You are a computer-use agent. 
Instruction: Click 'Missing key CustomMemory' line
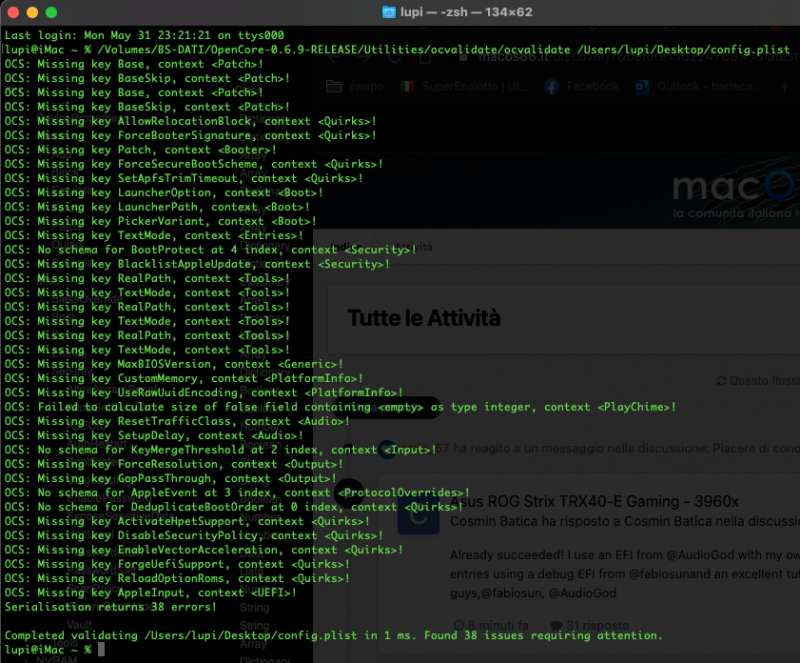(184, 378)
